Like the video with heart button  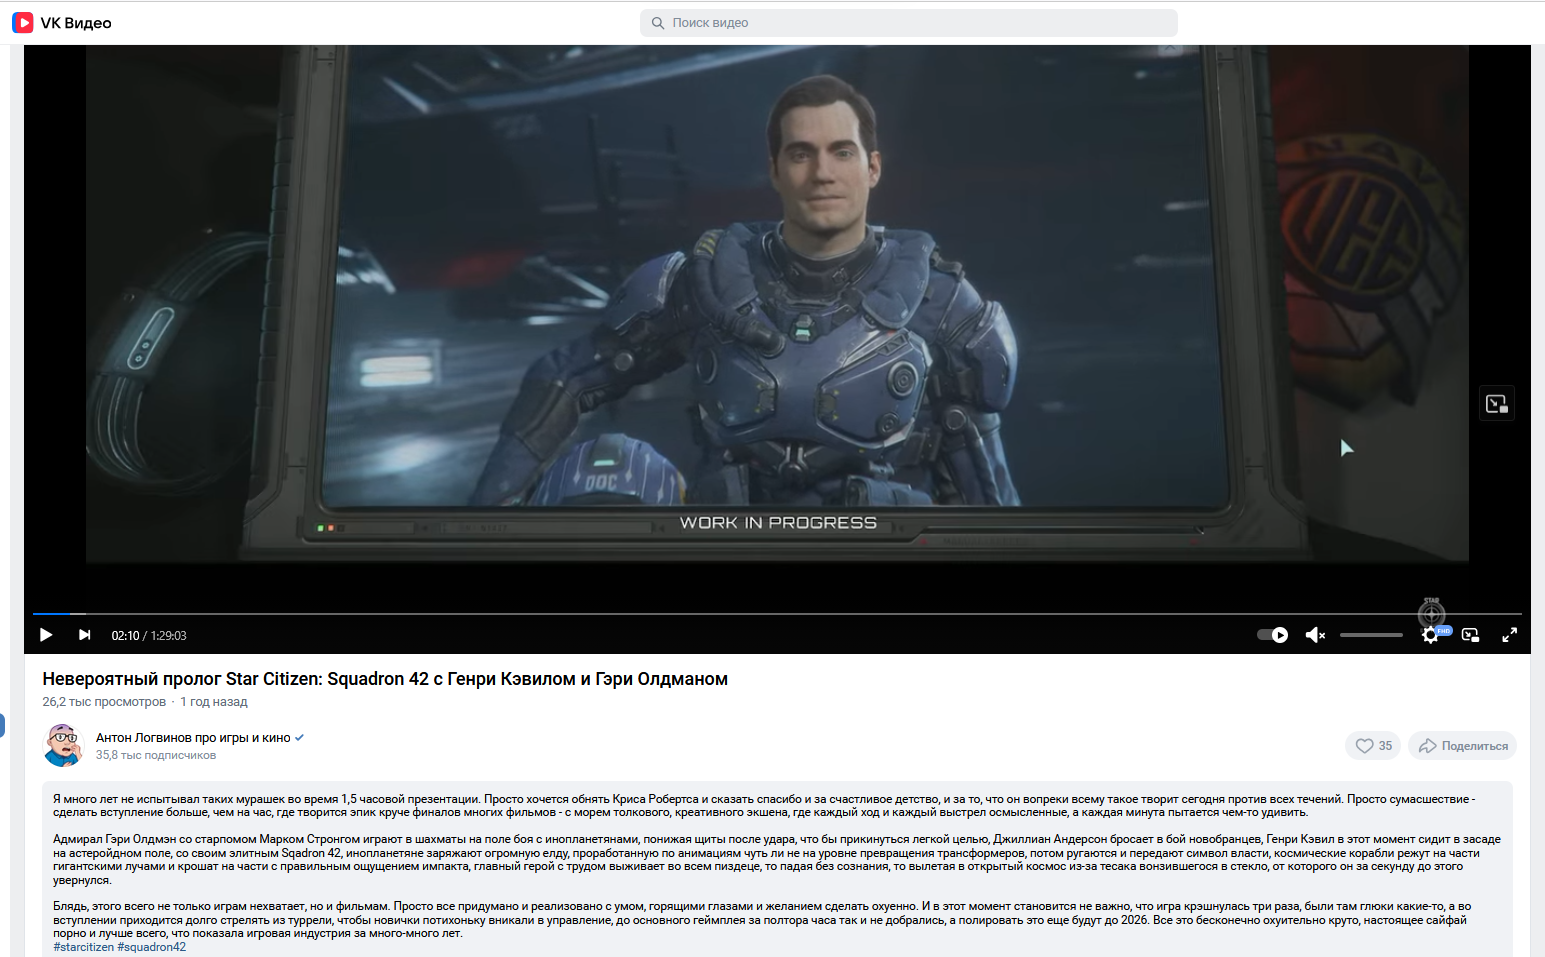tap(1373, 746)
